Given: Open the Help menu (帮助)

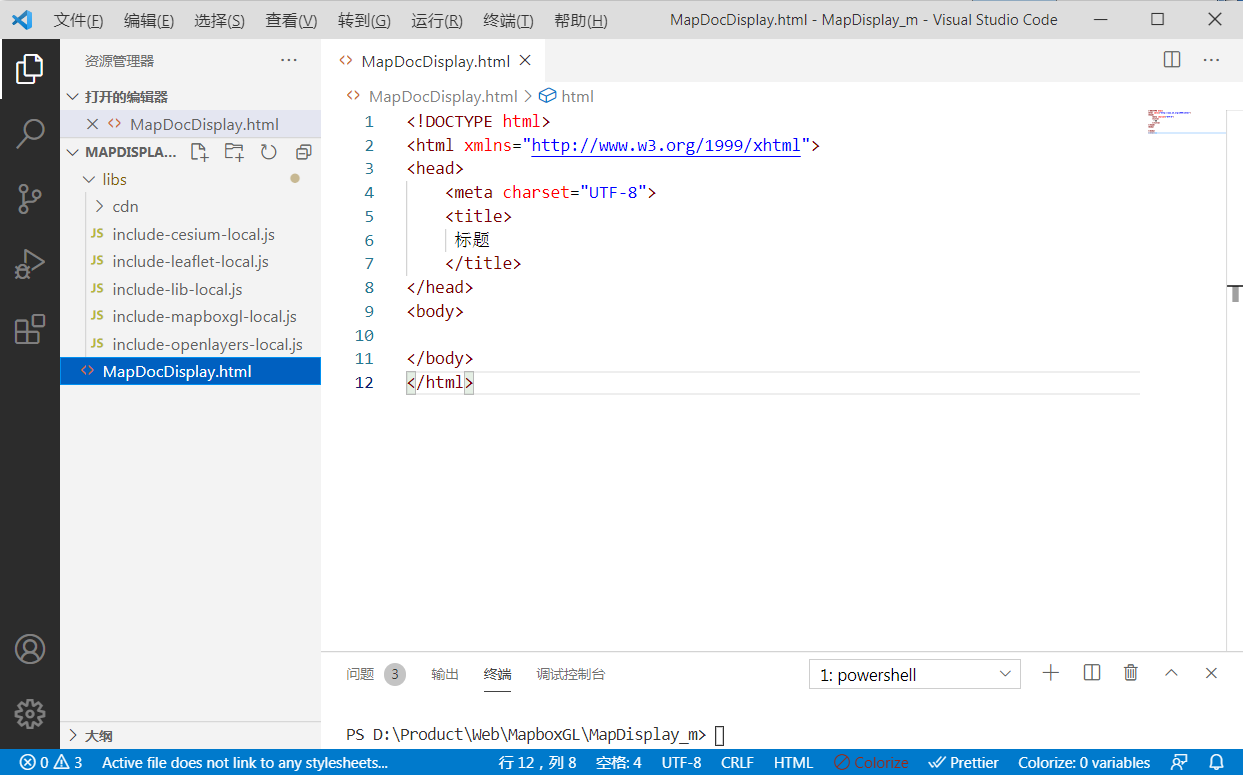Looking at the screenshot, I should [x=580, y=20].
